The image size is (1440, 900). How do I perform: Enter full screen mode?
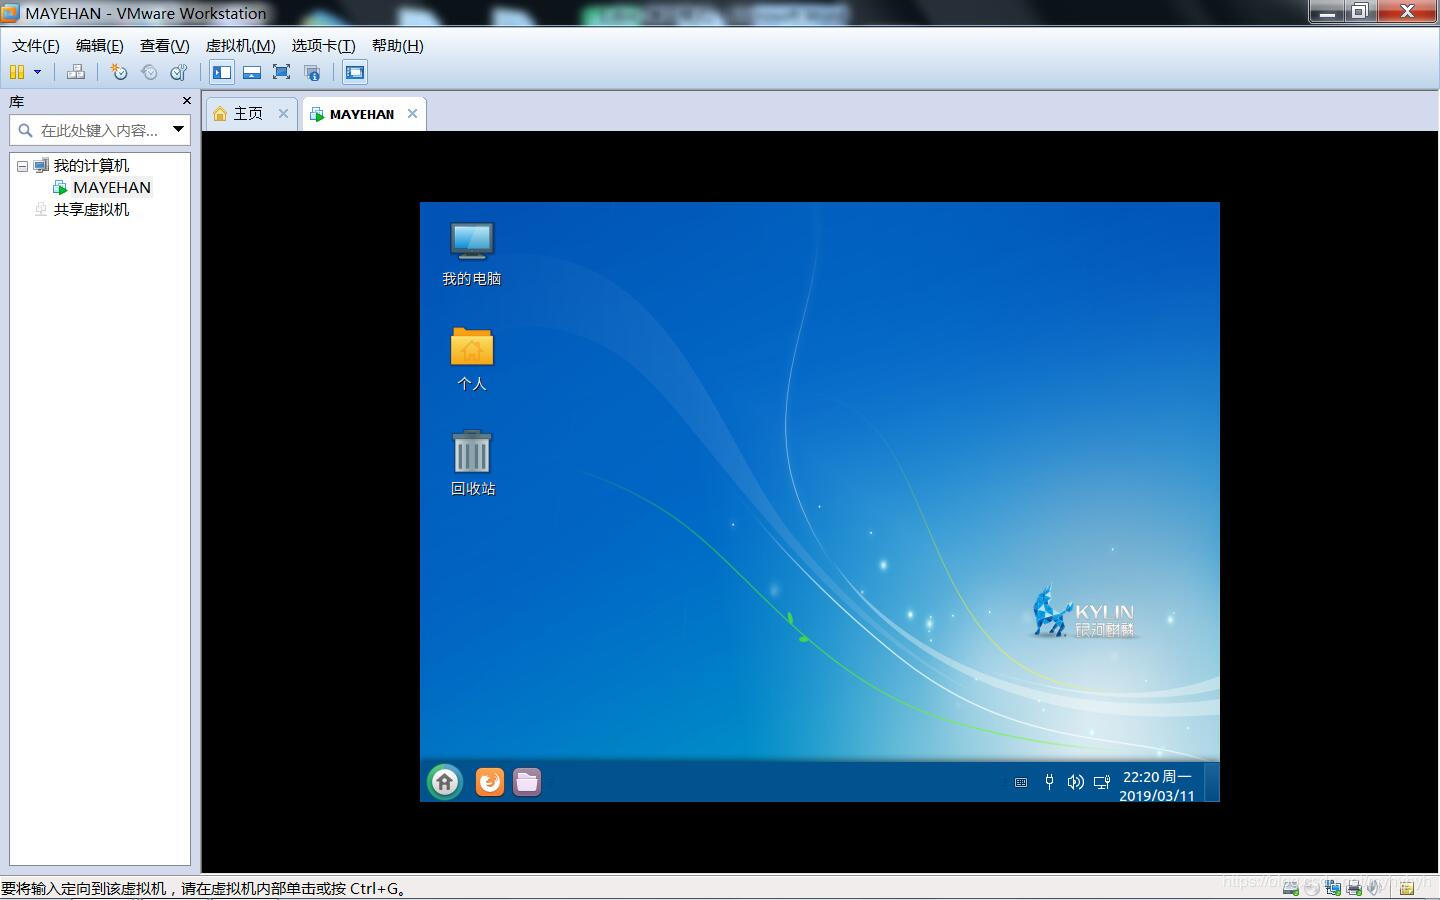pyautogui.click(x=281, y=72)
